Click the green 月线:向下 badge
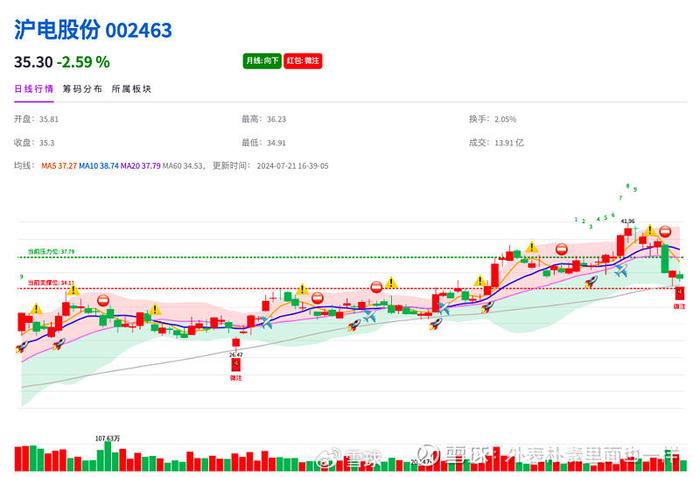This screenshot has width=700, height=477. click(x=262, y=61)
